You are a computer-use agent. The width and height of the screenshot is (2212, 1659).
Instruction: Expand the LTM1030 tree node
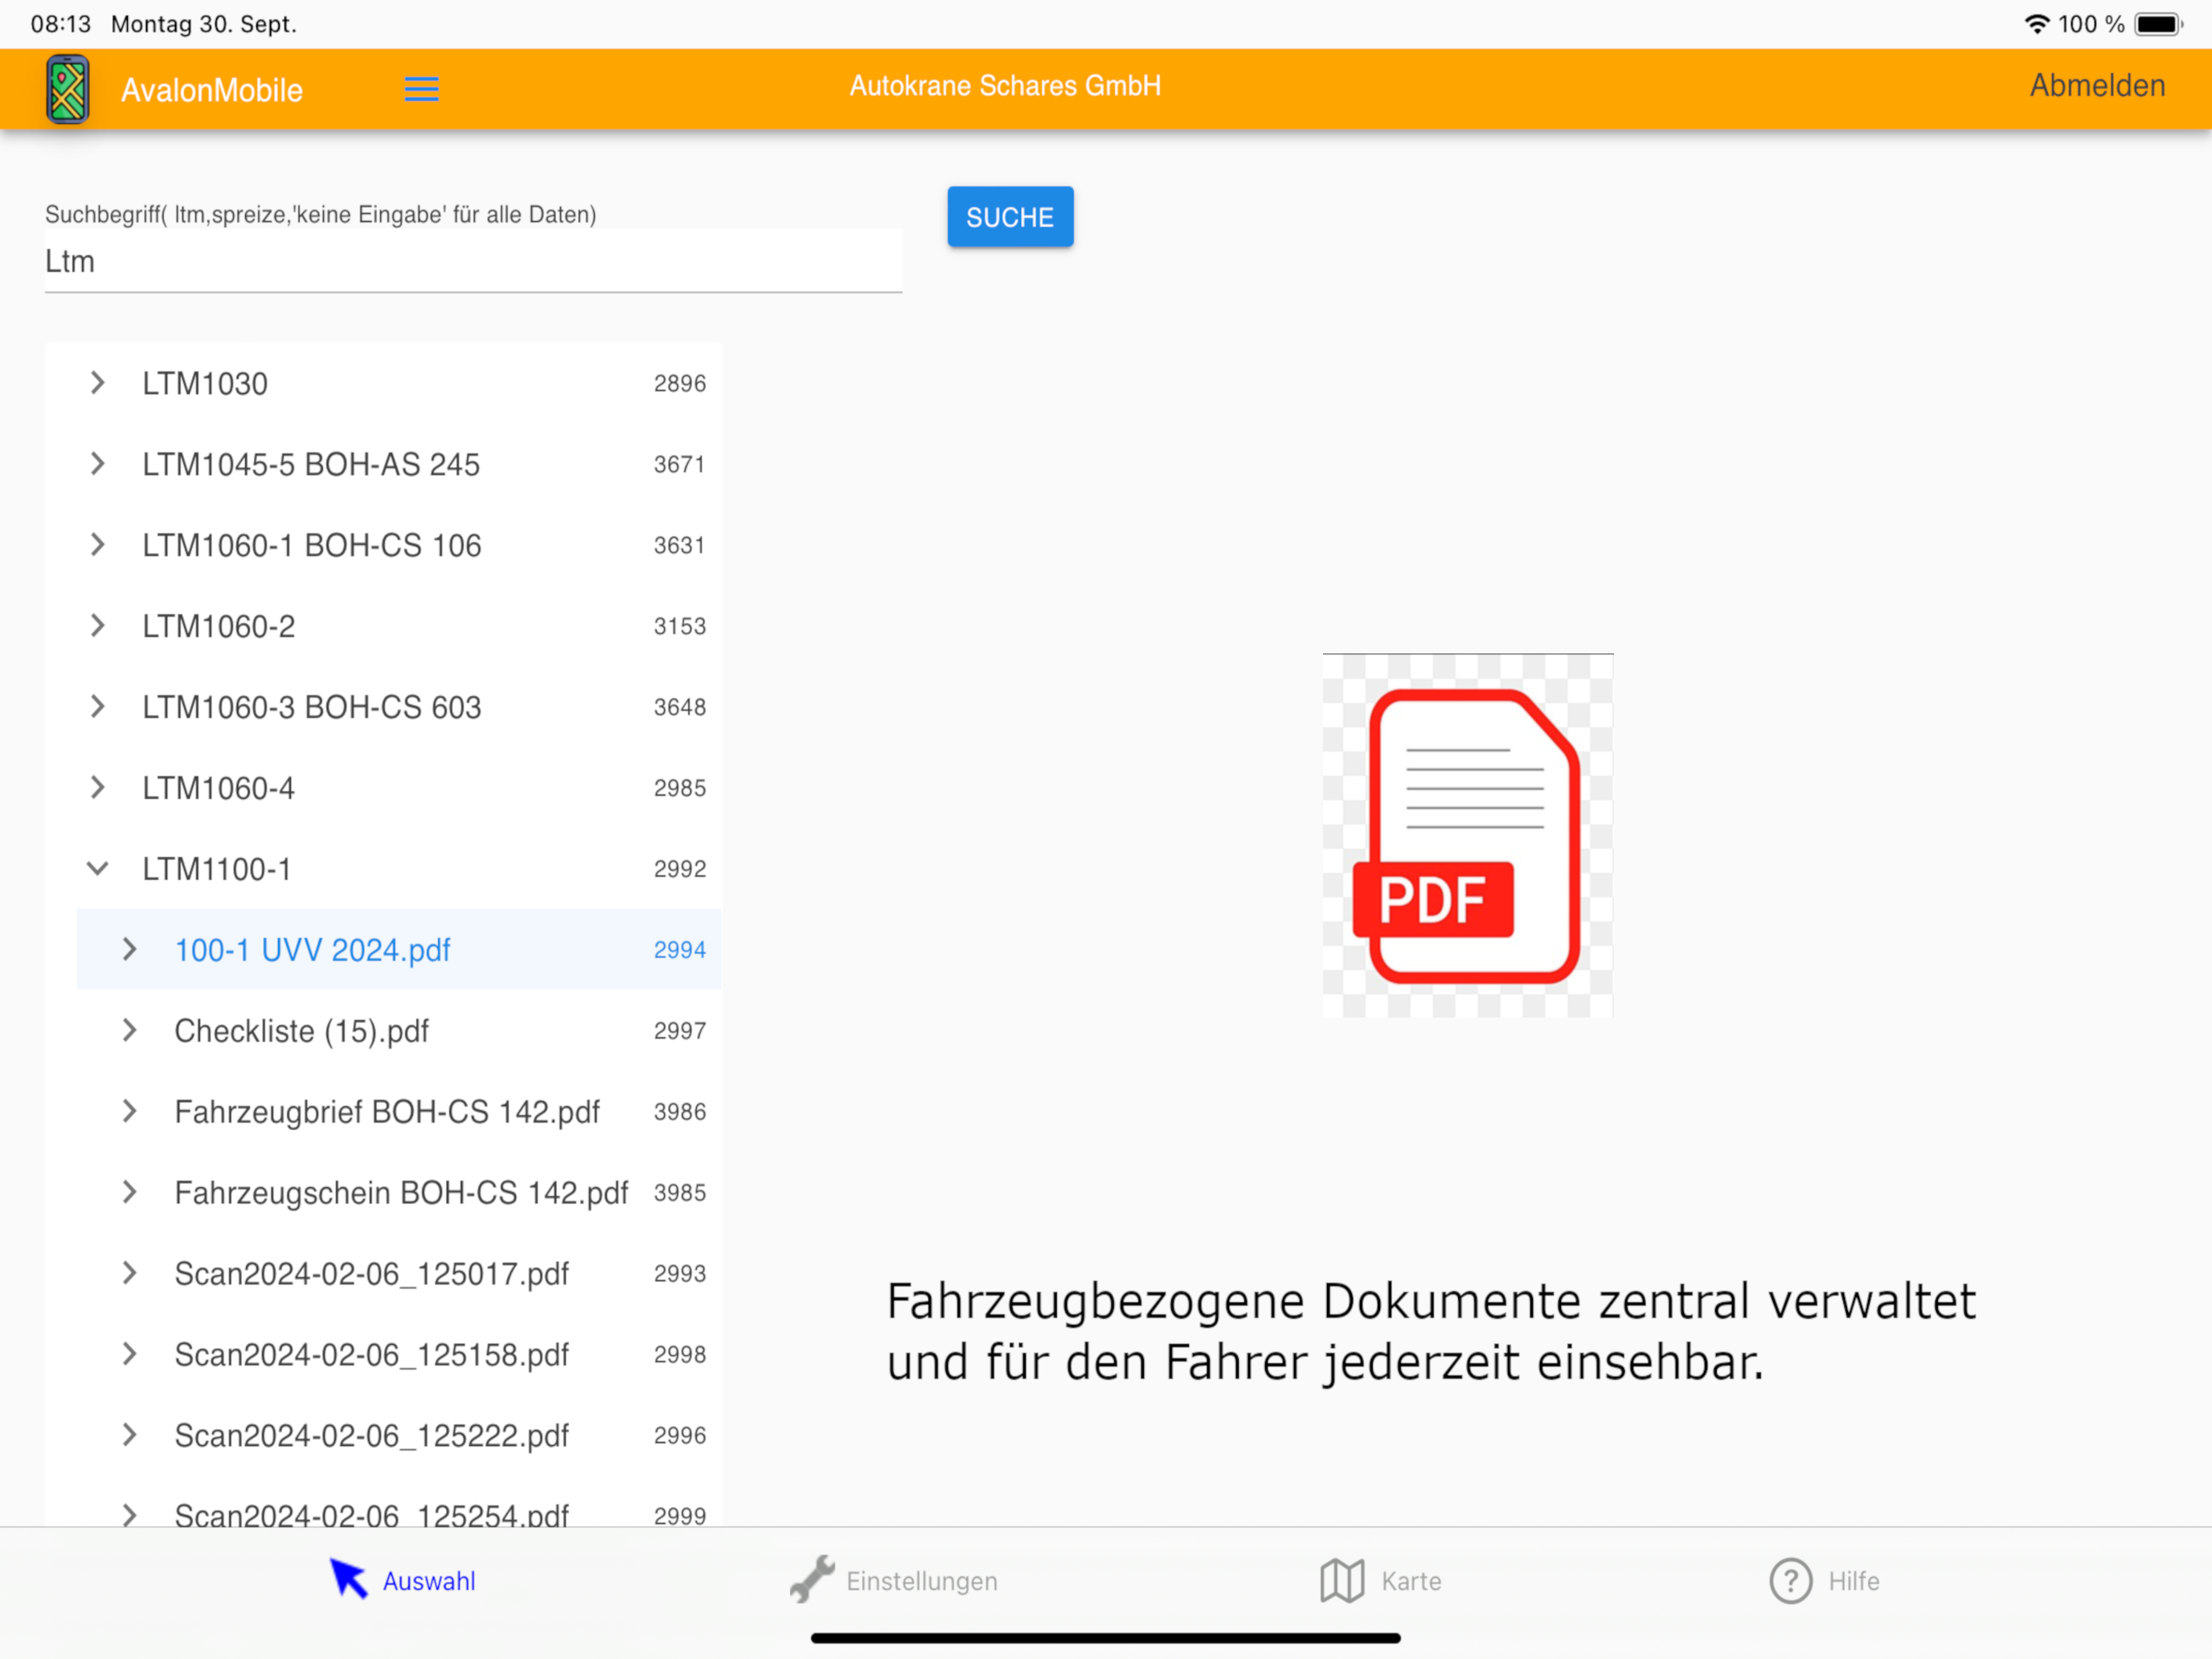point(97,383)
